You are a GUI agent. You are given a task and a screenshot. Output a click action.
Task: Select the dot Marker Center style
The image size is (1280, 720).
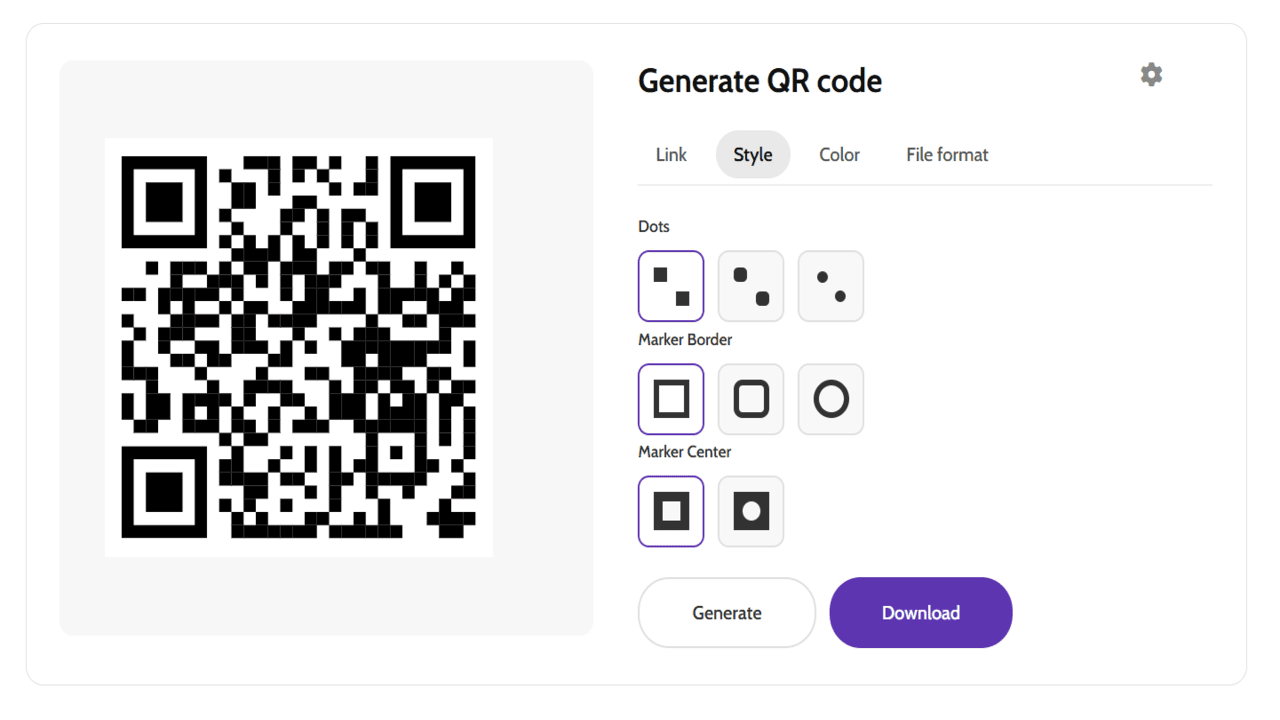click(750, 511)
